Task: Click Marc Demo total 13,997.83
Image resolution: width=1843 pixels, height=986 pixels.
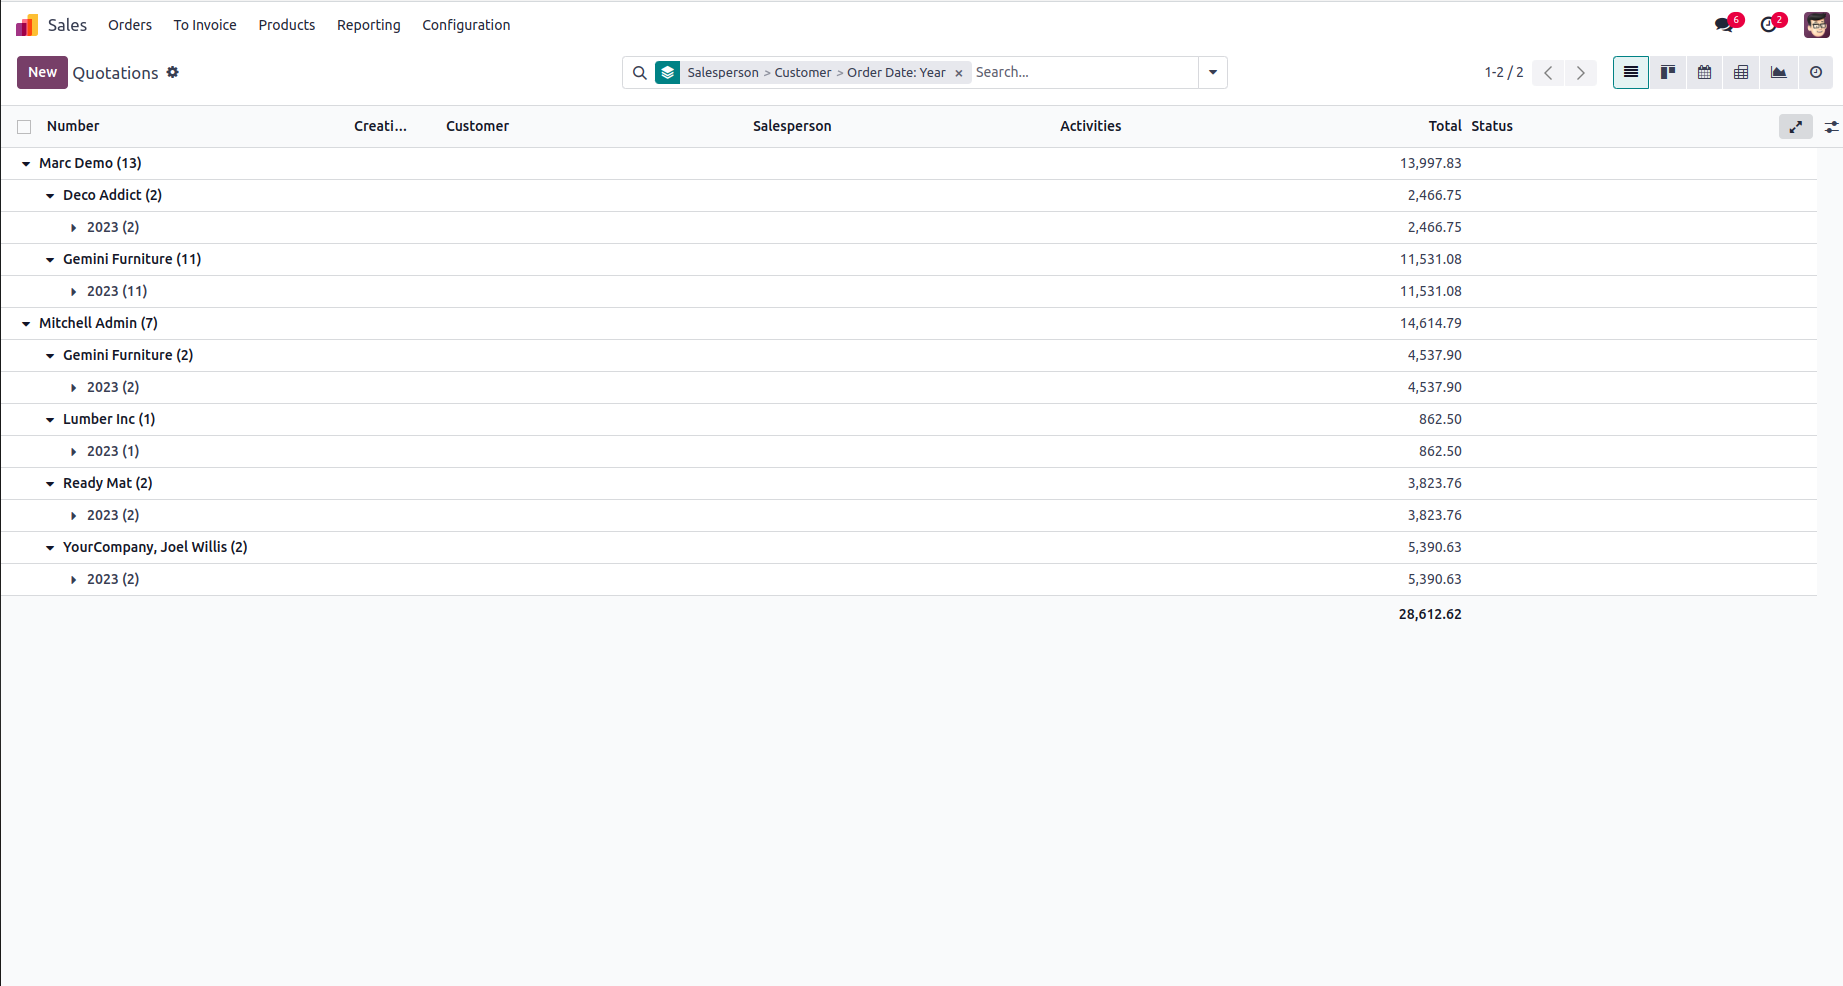Action: [x=1430, y=163]
